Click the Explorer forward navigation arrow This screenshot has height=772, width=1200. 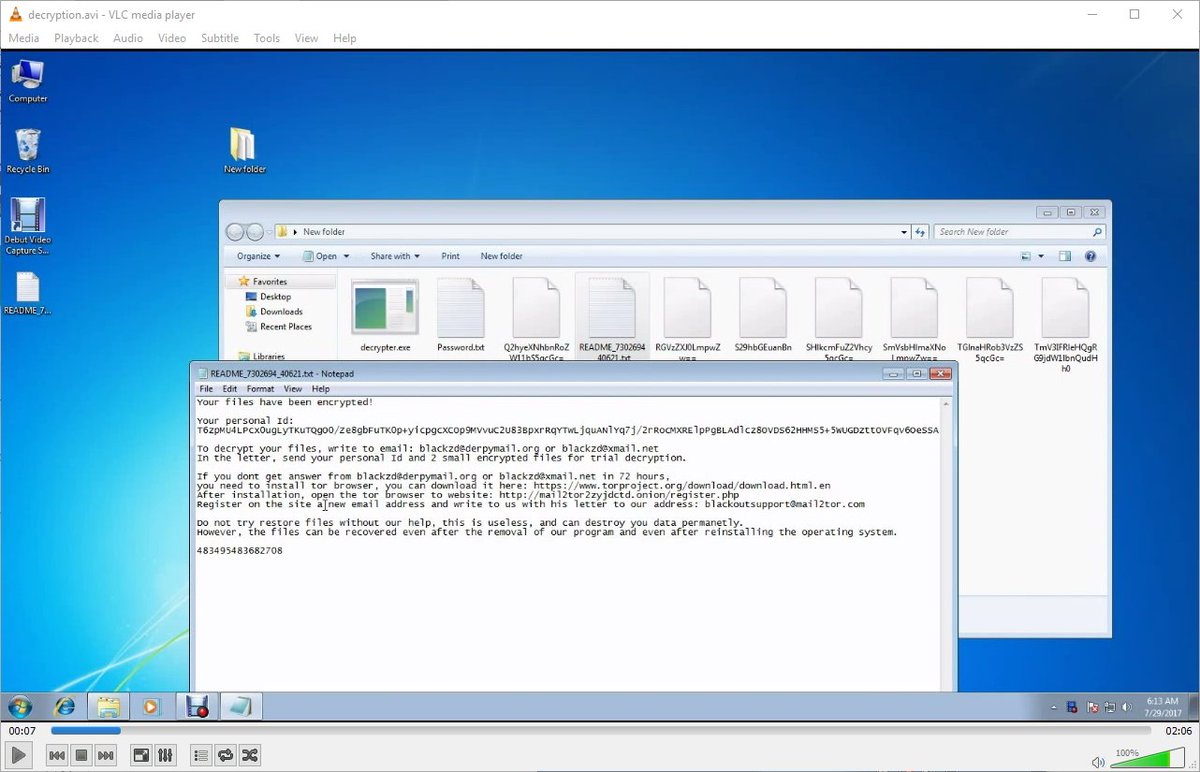pos(255,232)
